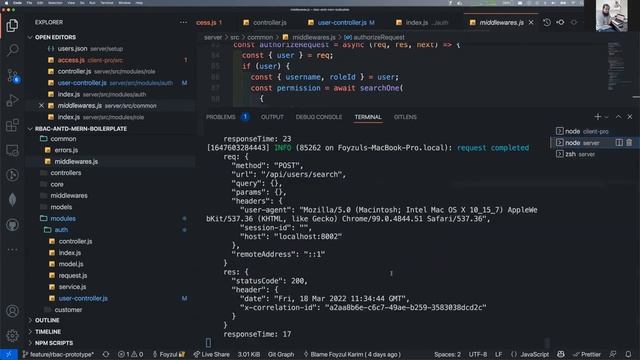Screen dimensions: 640x360
Task: Close middlewares.js in Open Editors list
Action: 41,106
